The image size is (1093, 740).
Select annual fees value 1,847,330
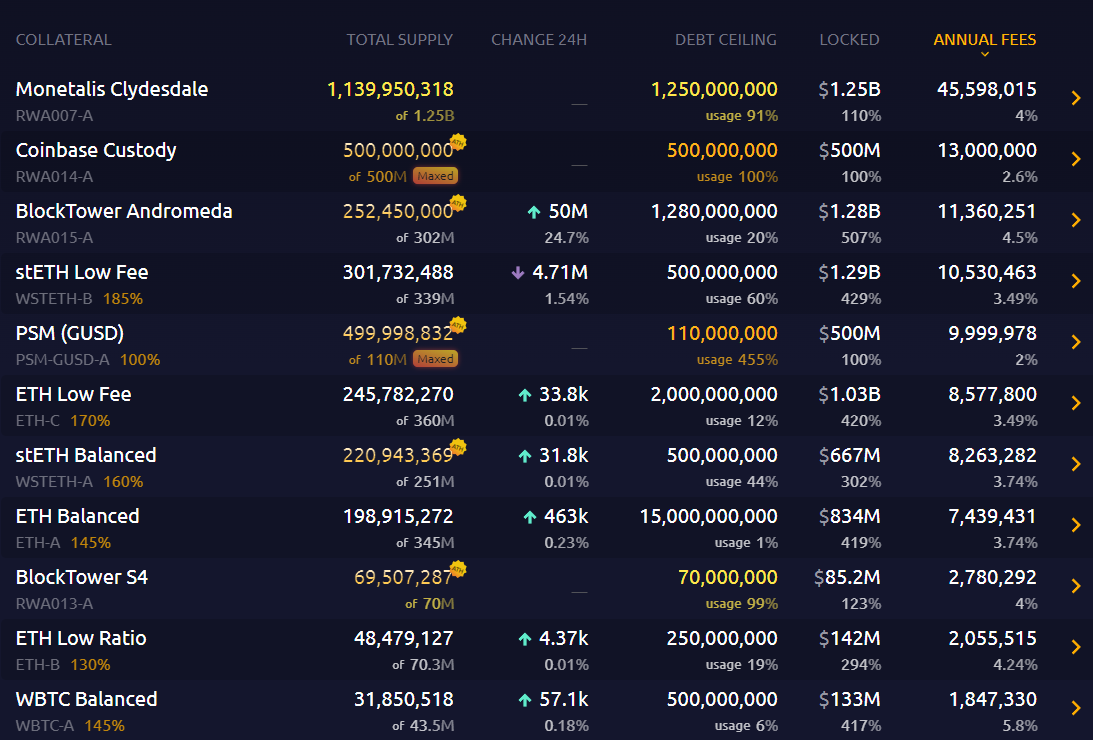point(993,699)
